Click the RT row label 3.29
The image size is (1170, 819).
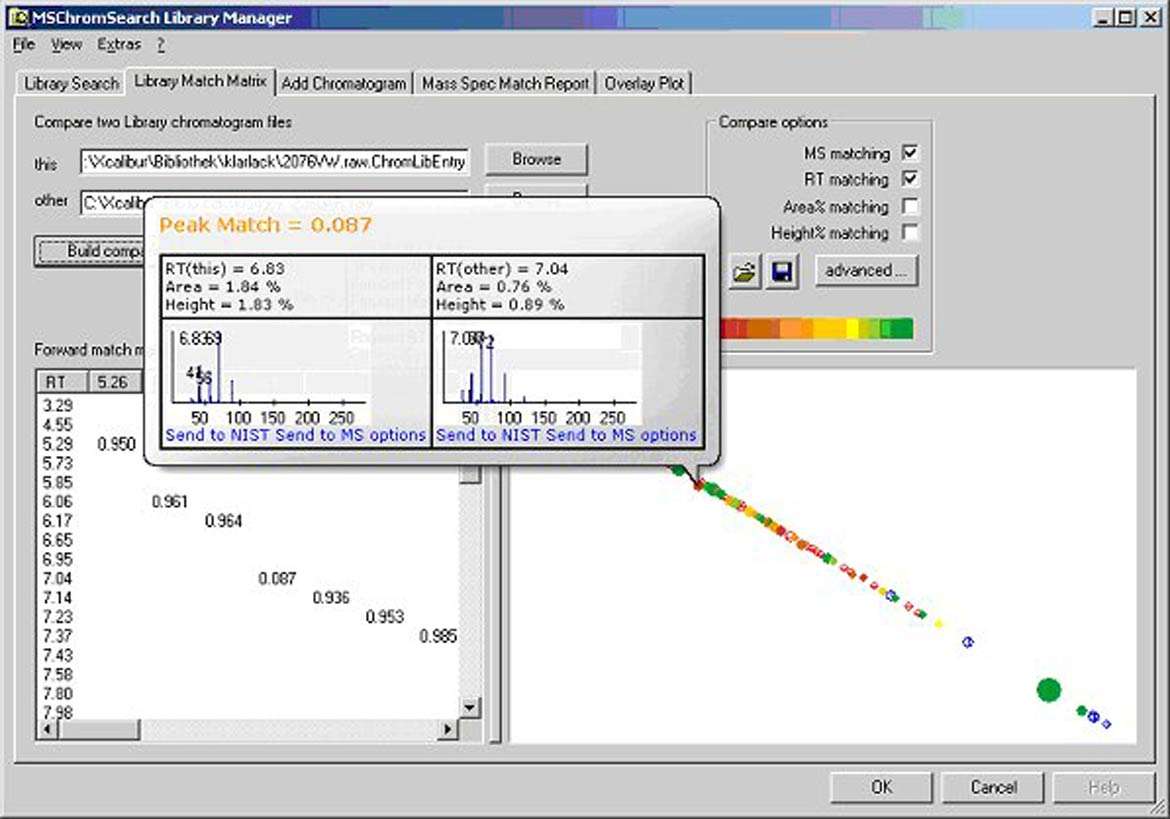(57, 406)
